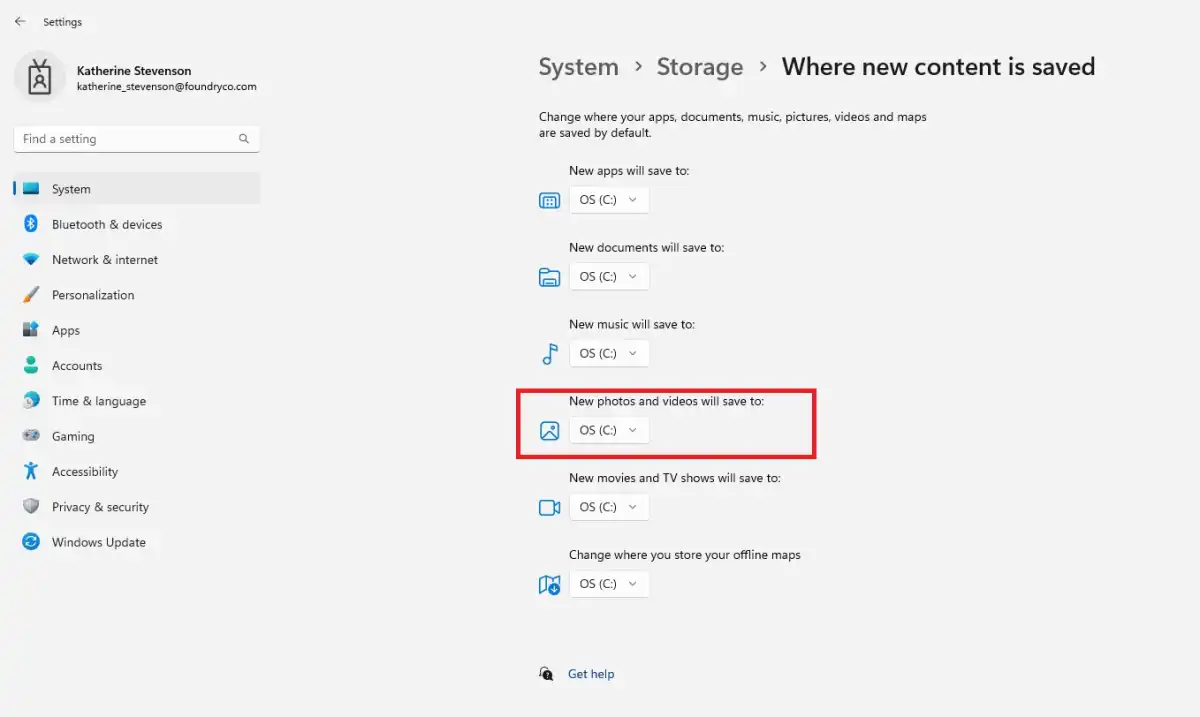Viewport: 1200px width, 717px height.
Task: Open Windows Update section
Action: click(x=137, y=542)
